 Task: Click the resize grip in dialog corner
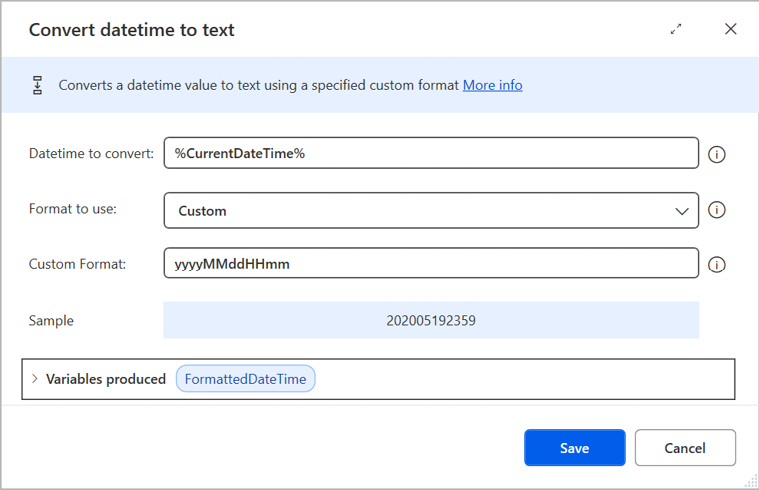tap(751, 482)
